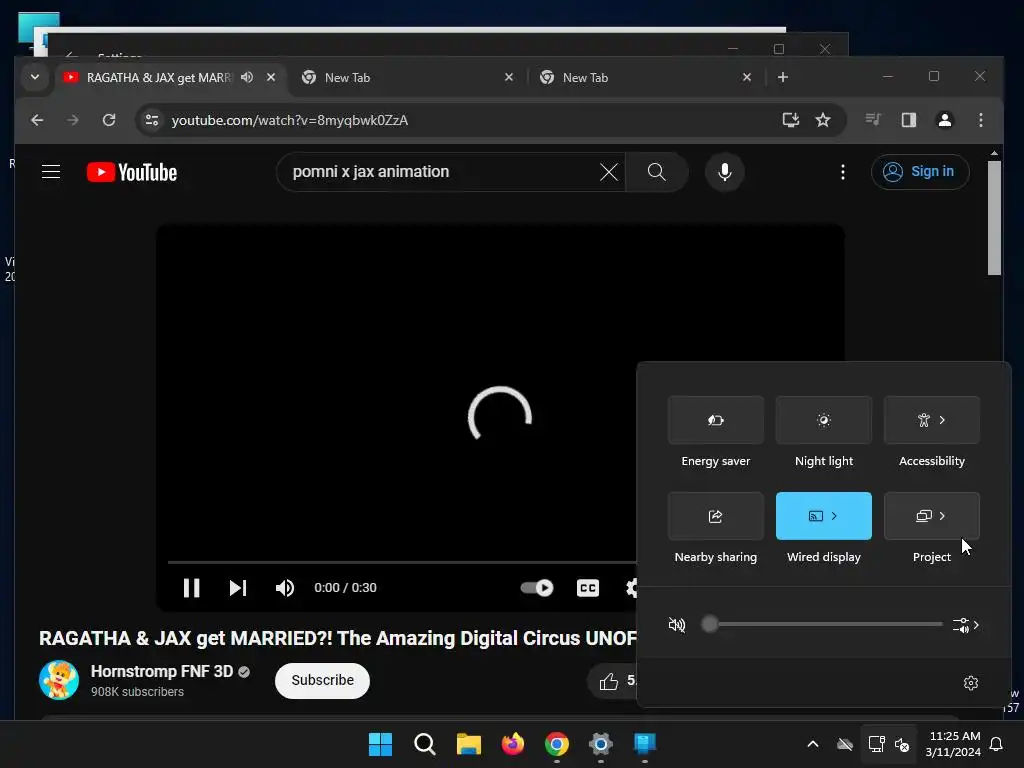The image size is (1024, 768).
Task: Open the Hornstromp FNF 3D channel name
Action: tap(162, 671)
